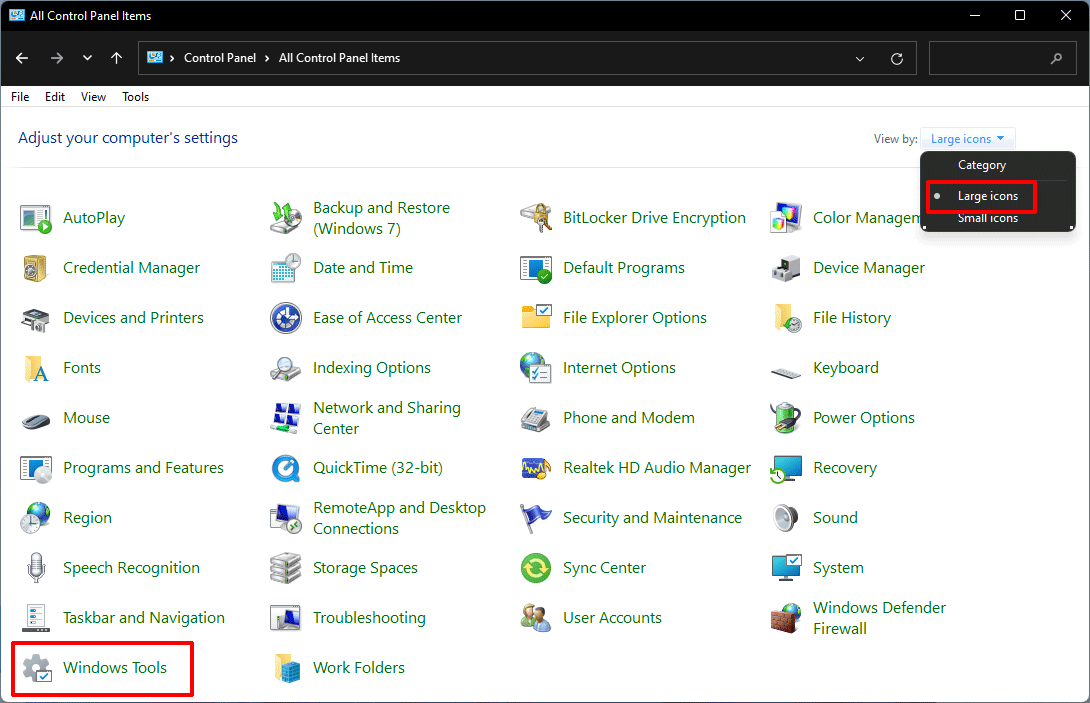
Task: Open Windows Defender Firewall settings
Action: click(879, 617)
